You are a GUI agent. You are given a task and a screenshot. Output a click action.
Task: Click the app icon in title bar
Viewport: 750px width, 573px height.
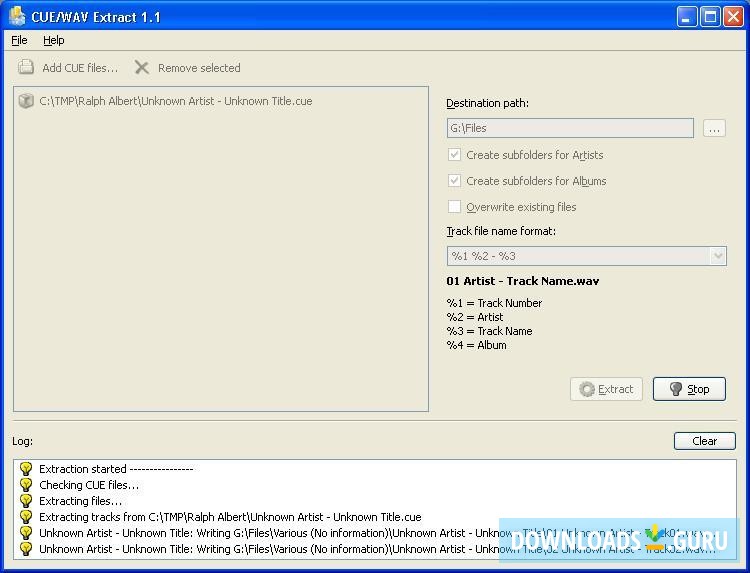pyautogui.click(x=18, y=16)
